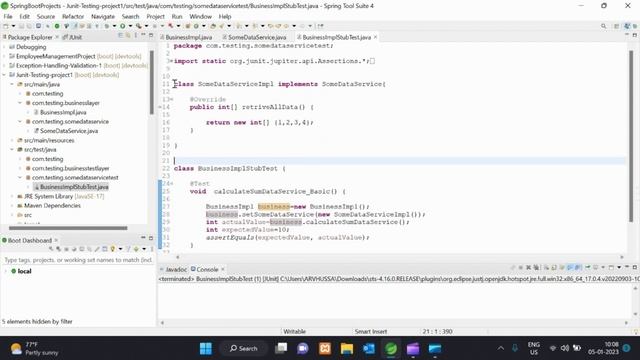Open the File menu
The image size is (640, 360).
pyautogui.click(x=8, y=16)
